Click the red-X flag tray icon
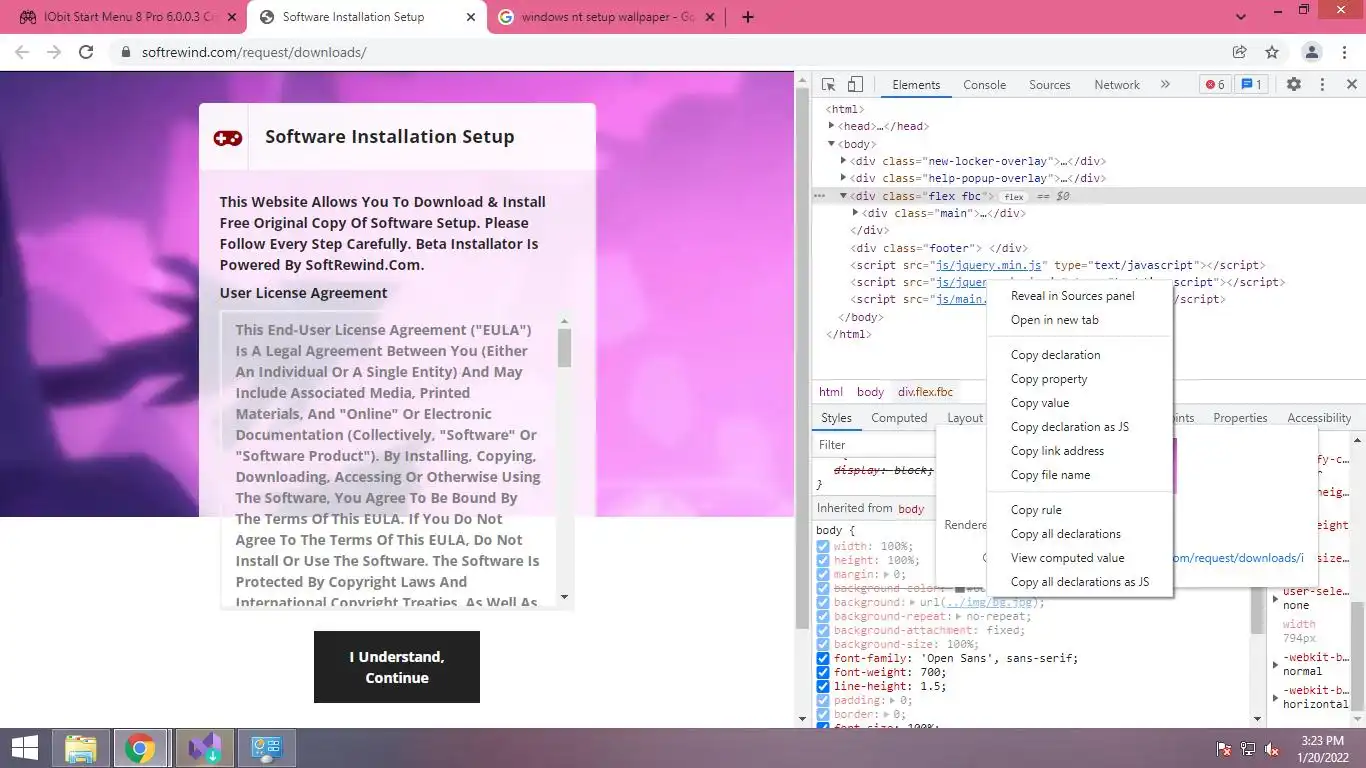1366x768 pixels. pos(1223,749)
